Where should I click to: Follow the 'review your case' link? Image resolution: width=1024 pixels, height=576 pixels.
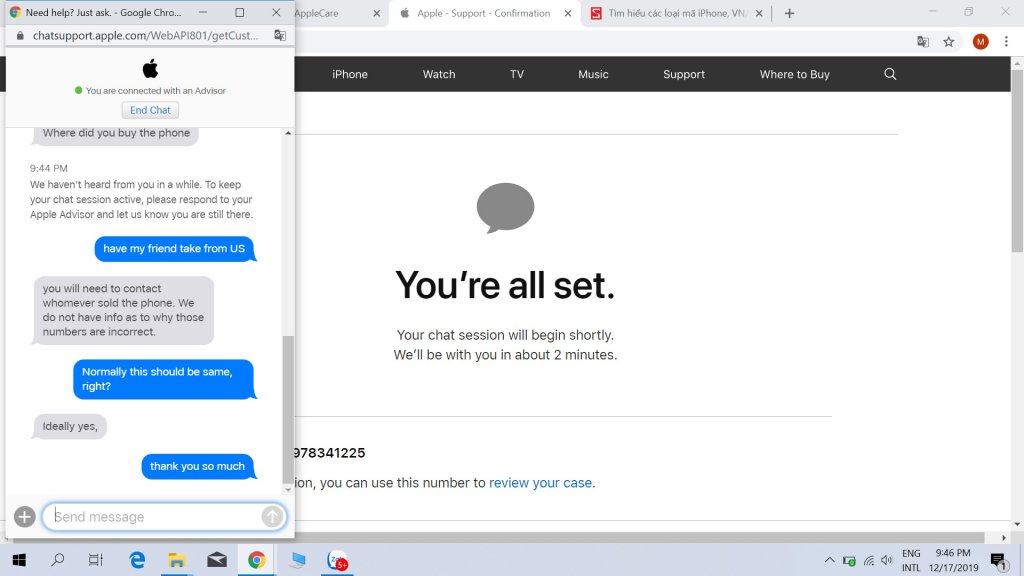540,483
